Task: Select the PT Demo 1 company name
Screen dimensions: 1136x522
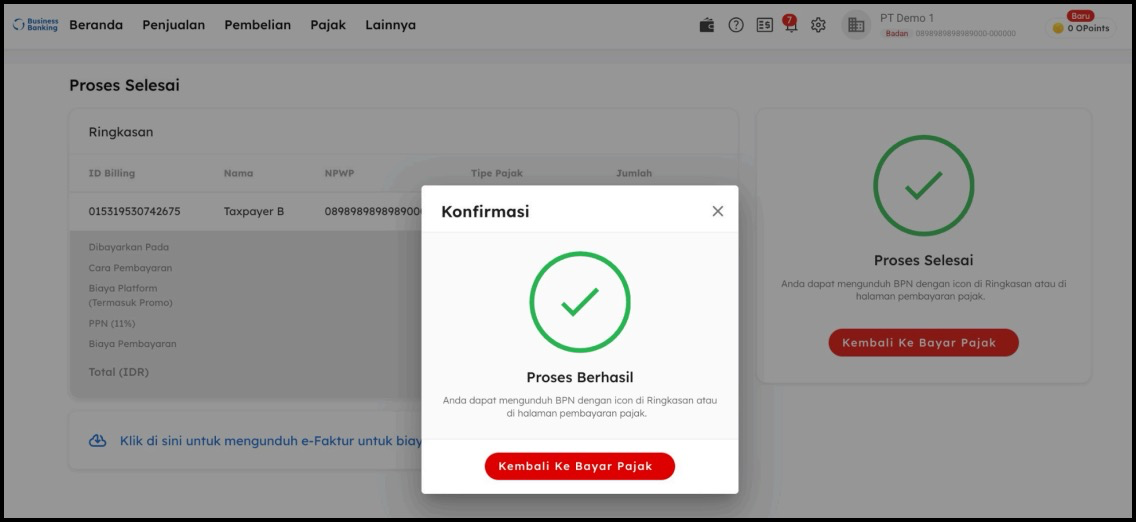Action: (x=907, y=18)
